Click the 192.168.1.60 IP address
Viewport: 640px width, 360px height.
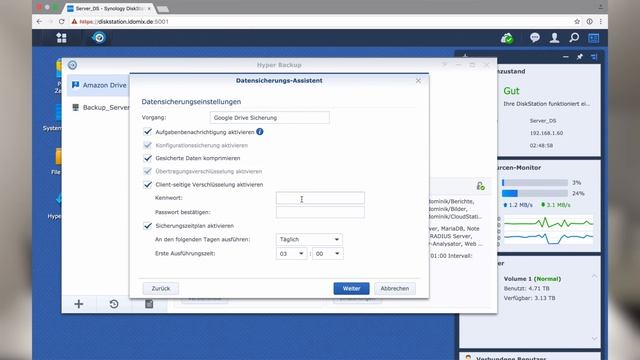coord(546,133)
